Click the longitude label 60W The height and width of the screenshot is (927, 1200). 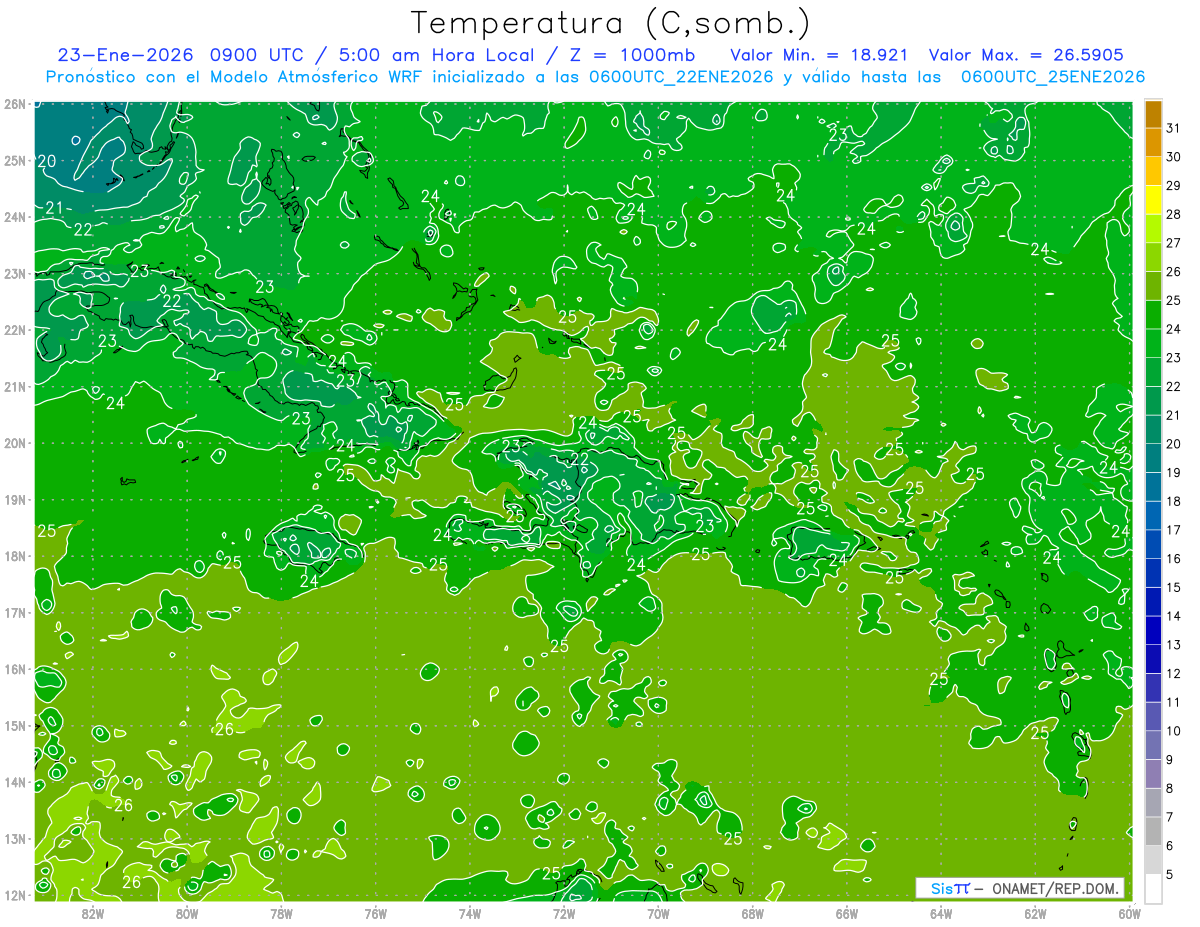point(1128,913)
